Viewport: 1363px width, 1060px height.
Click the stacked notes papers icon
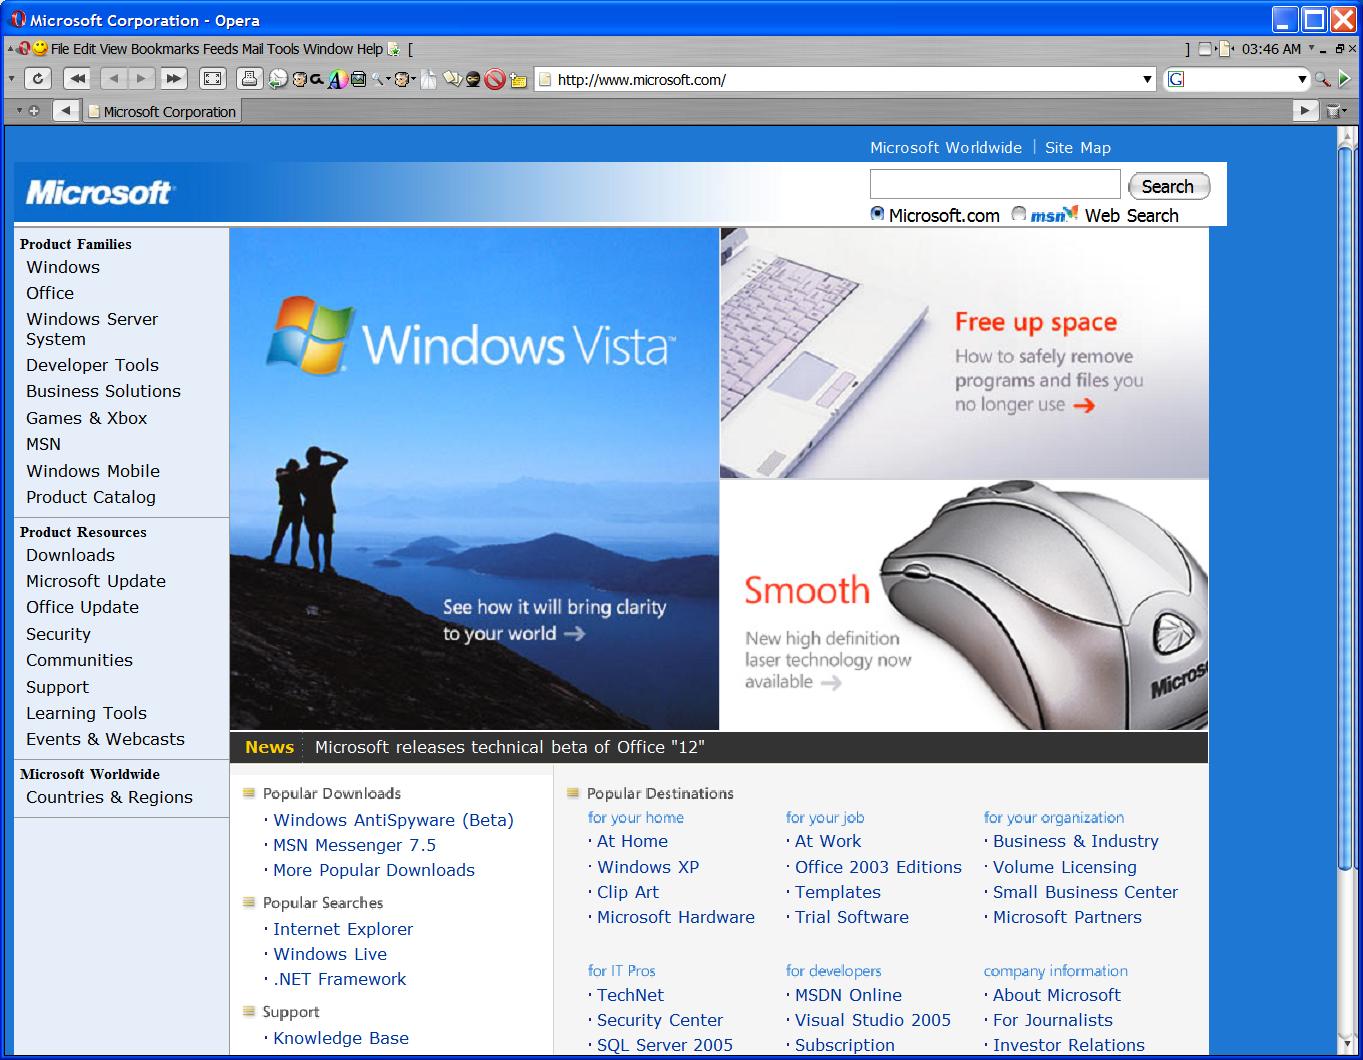[x=453, y=79]
